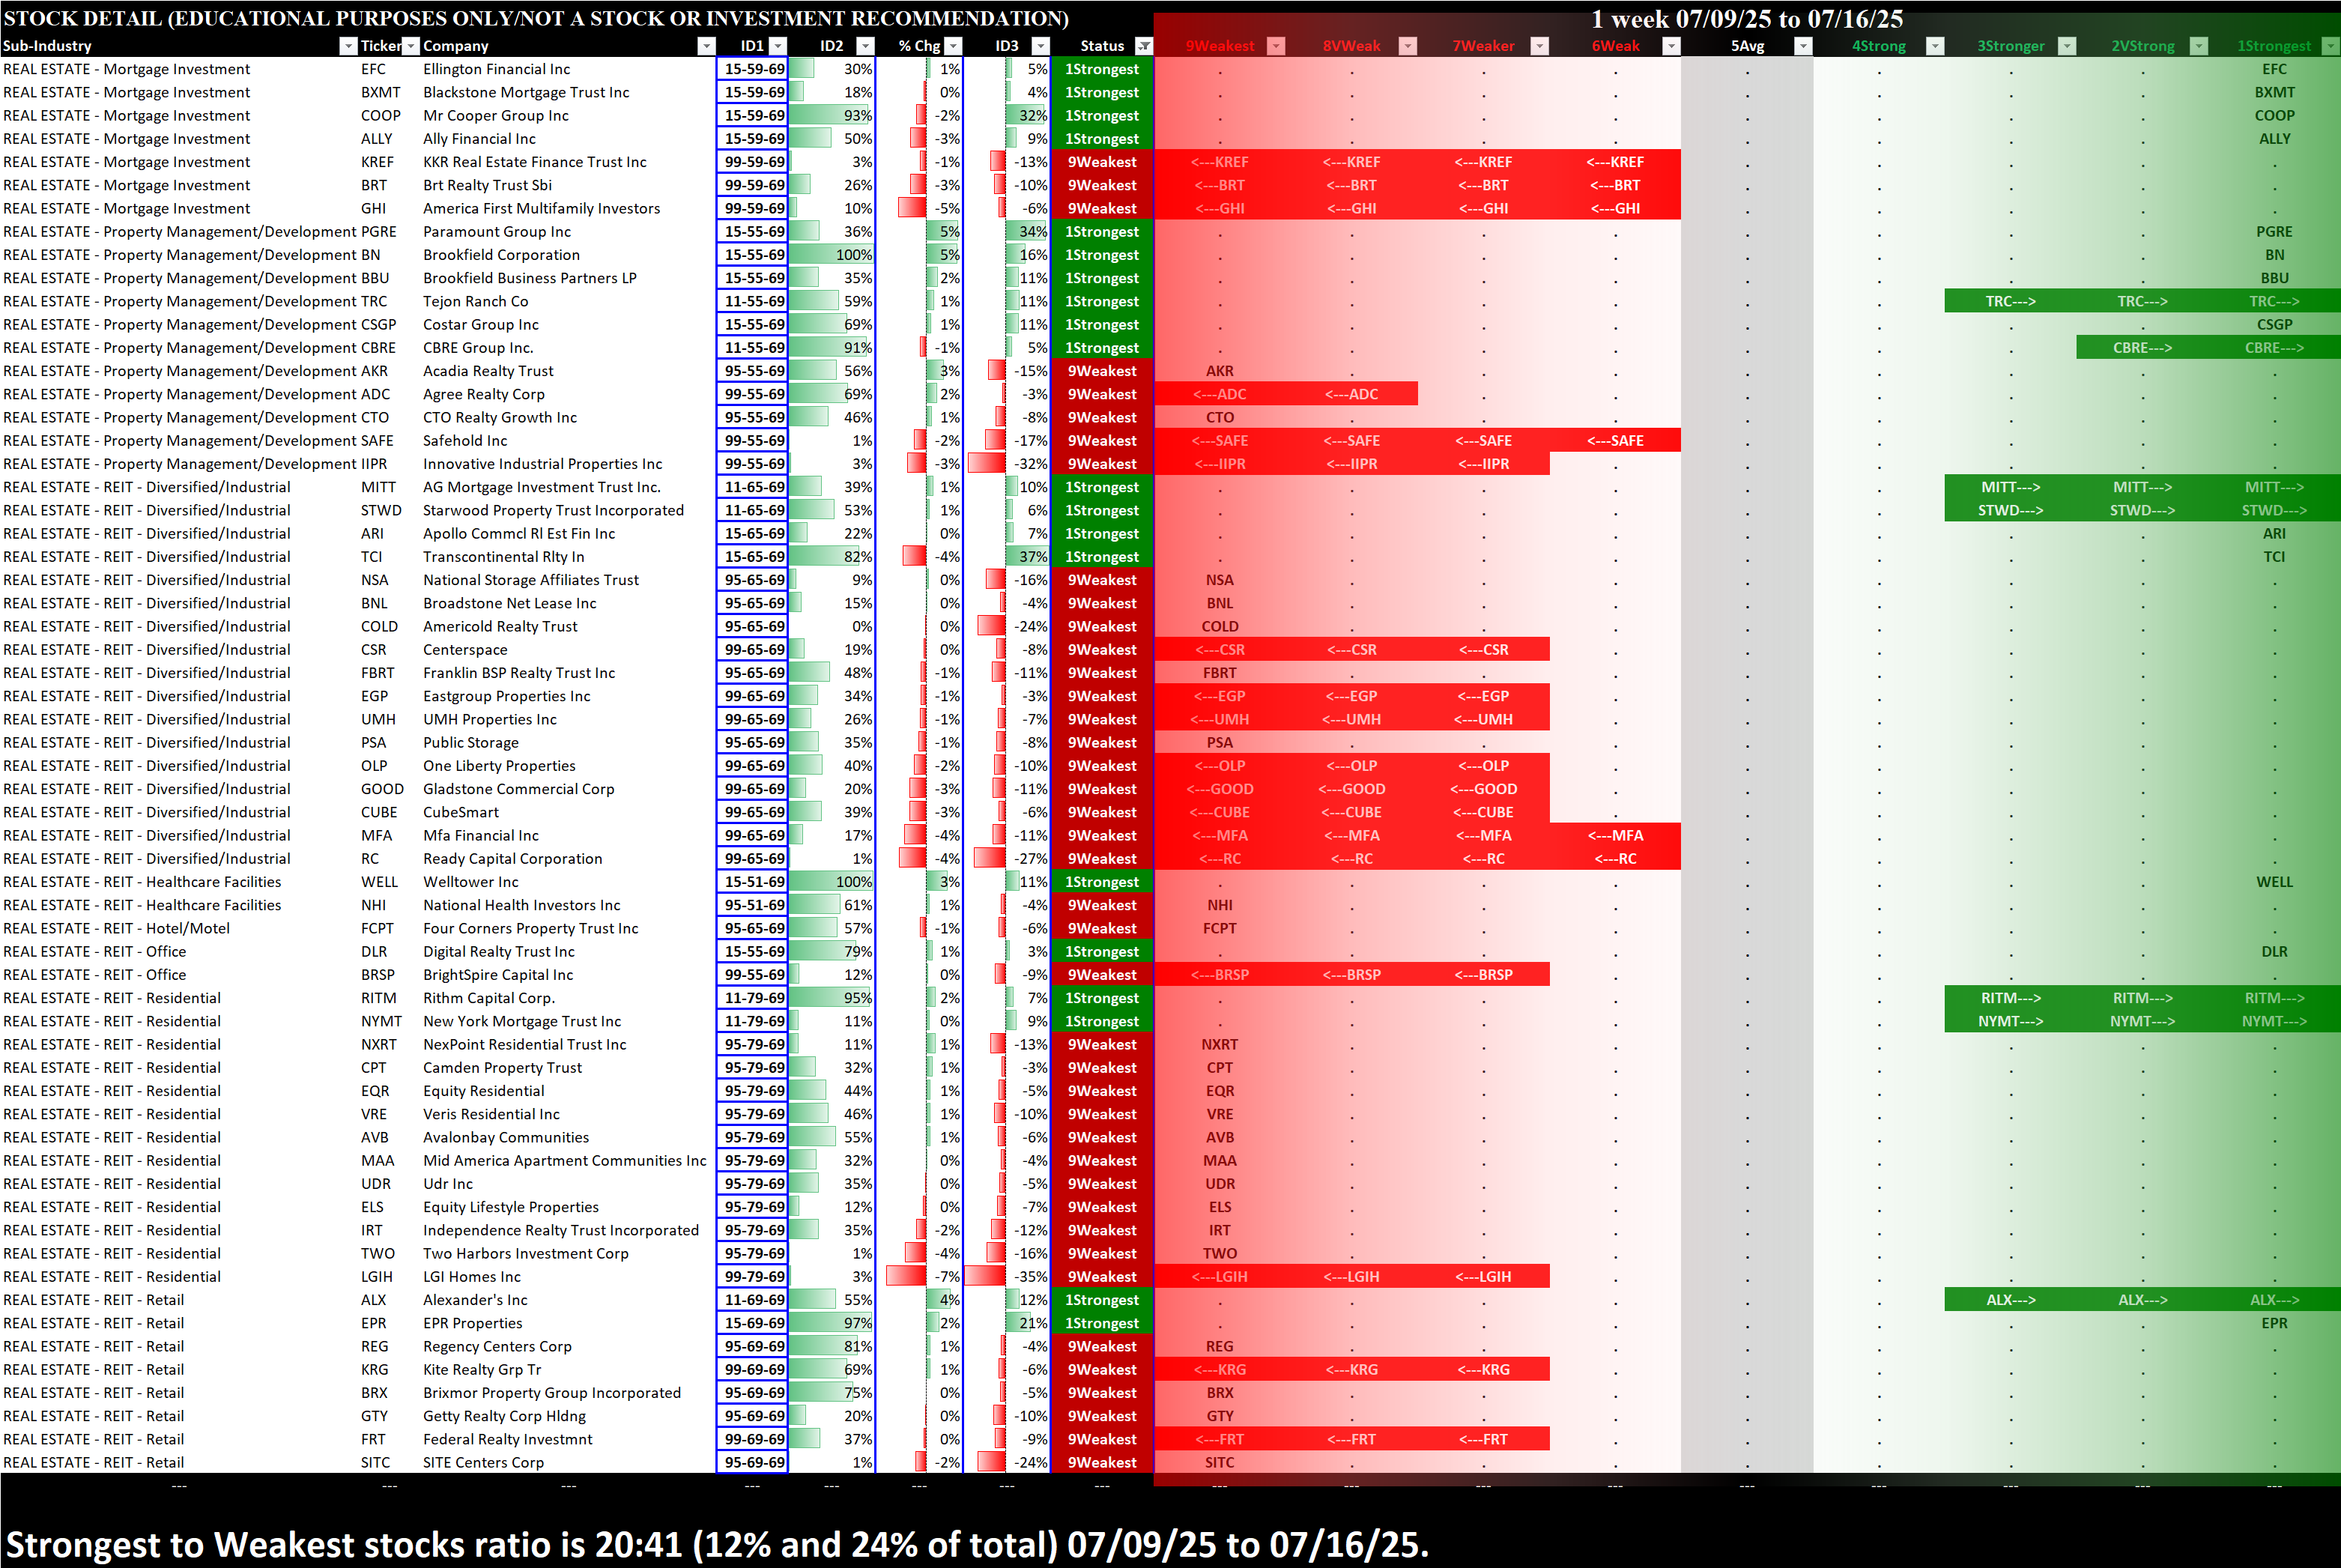
Task: Click the ID2 filter arrow icon
Action: [866, 46]
